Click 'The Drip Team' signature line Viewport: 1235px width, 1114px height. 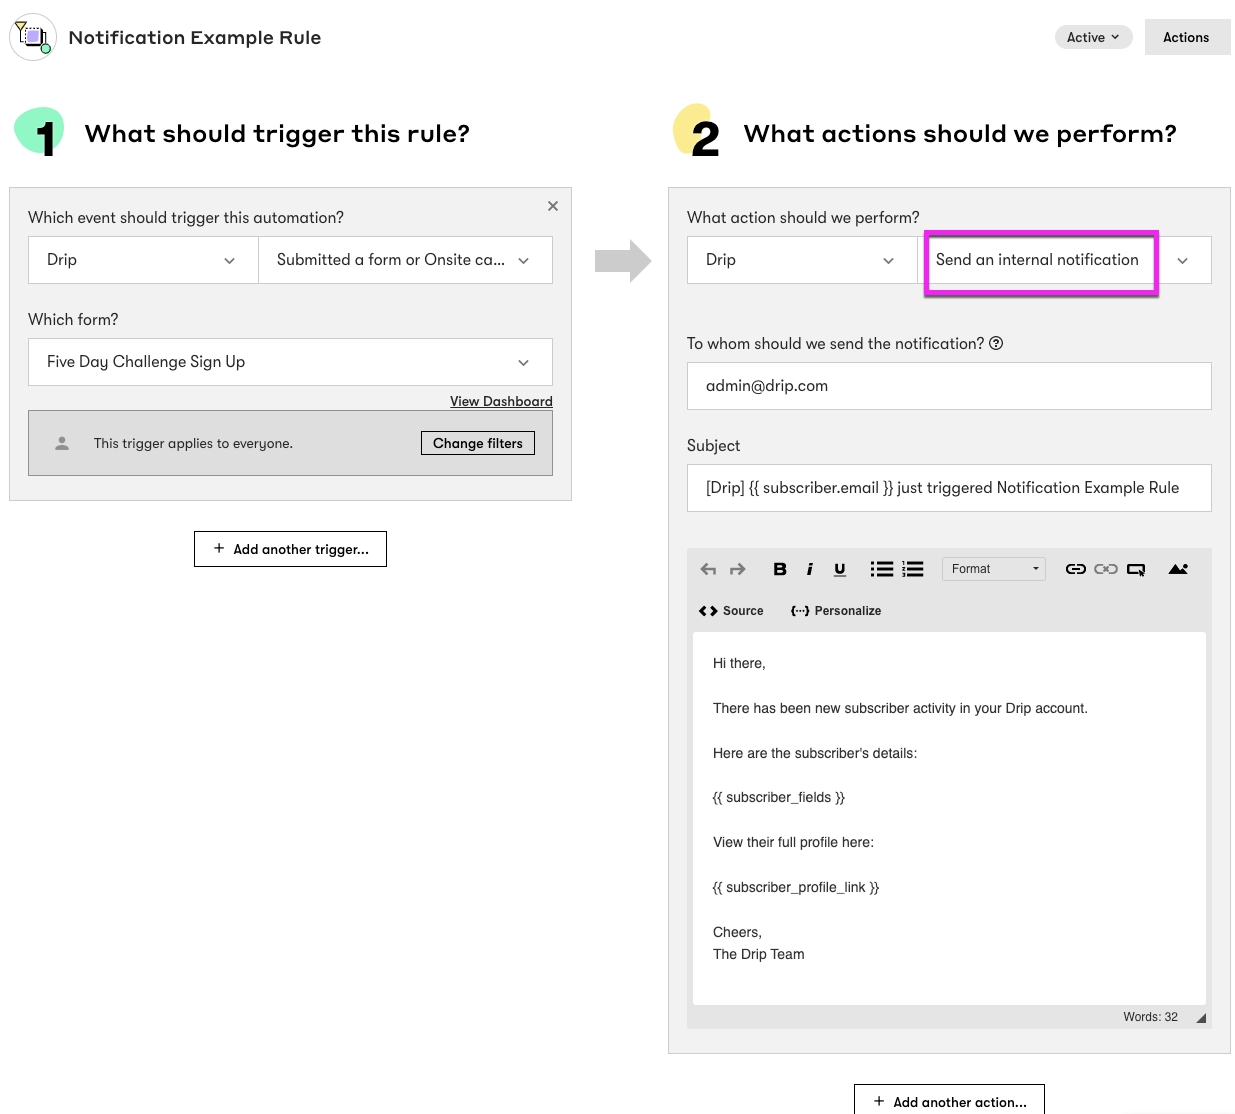759,954
